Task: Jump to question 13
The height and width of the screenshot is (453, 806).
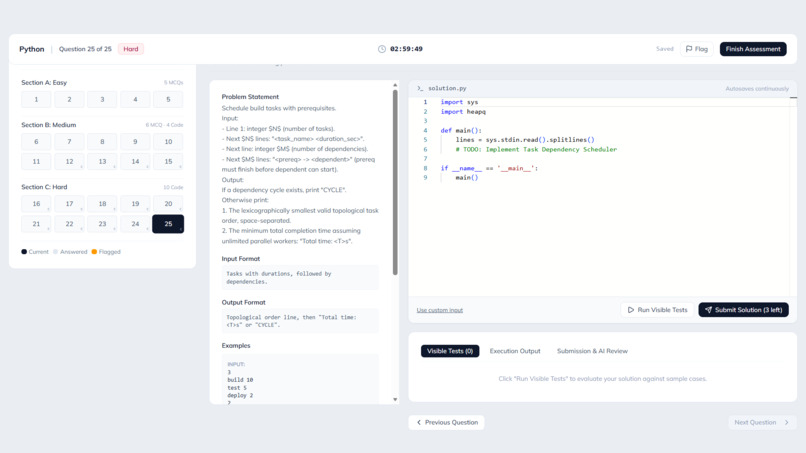Action: pyautogui.click(x=102, y=161)
